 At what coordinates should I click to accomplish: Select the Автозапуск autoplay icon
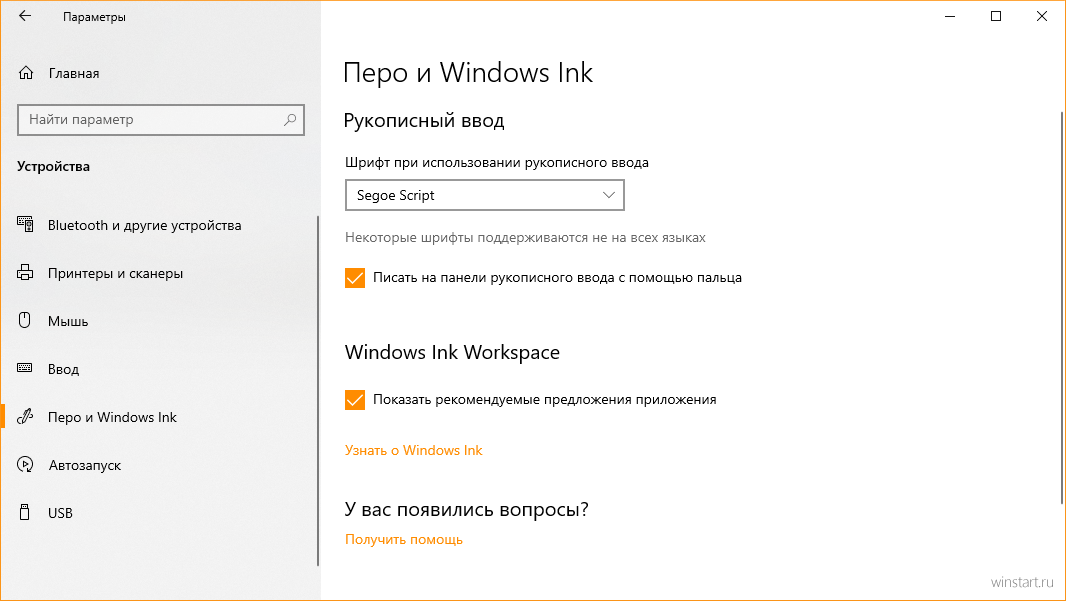(25, 464)
